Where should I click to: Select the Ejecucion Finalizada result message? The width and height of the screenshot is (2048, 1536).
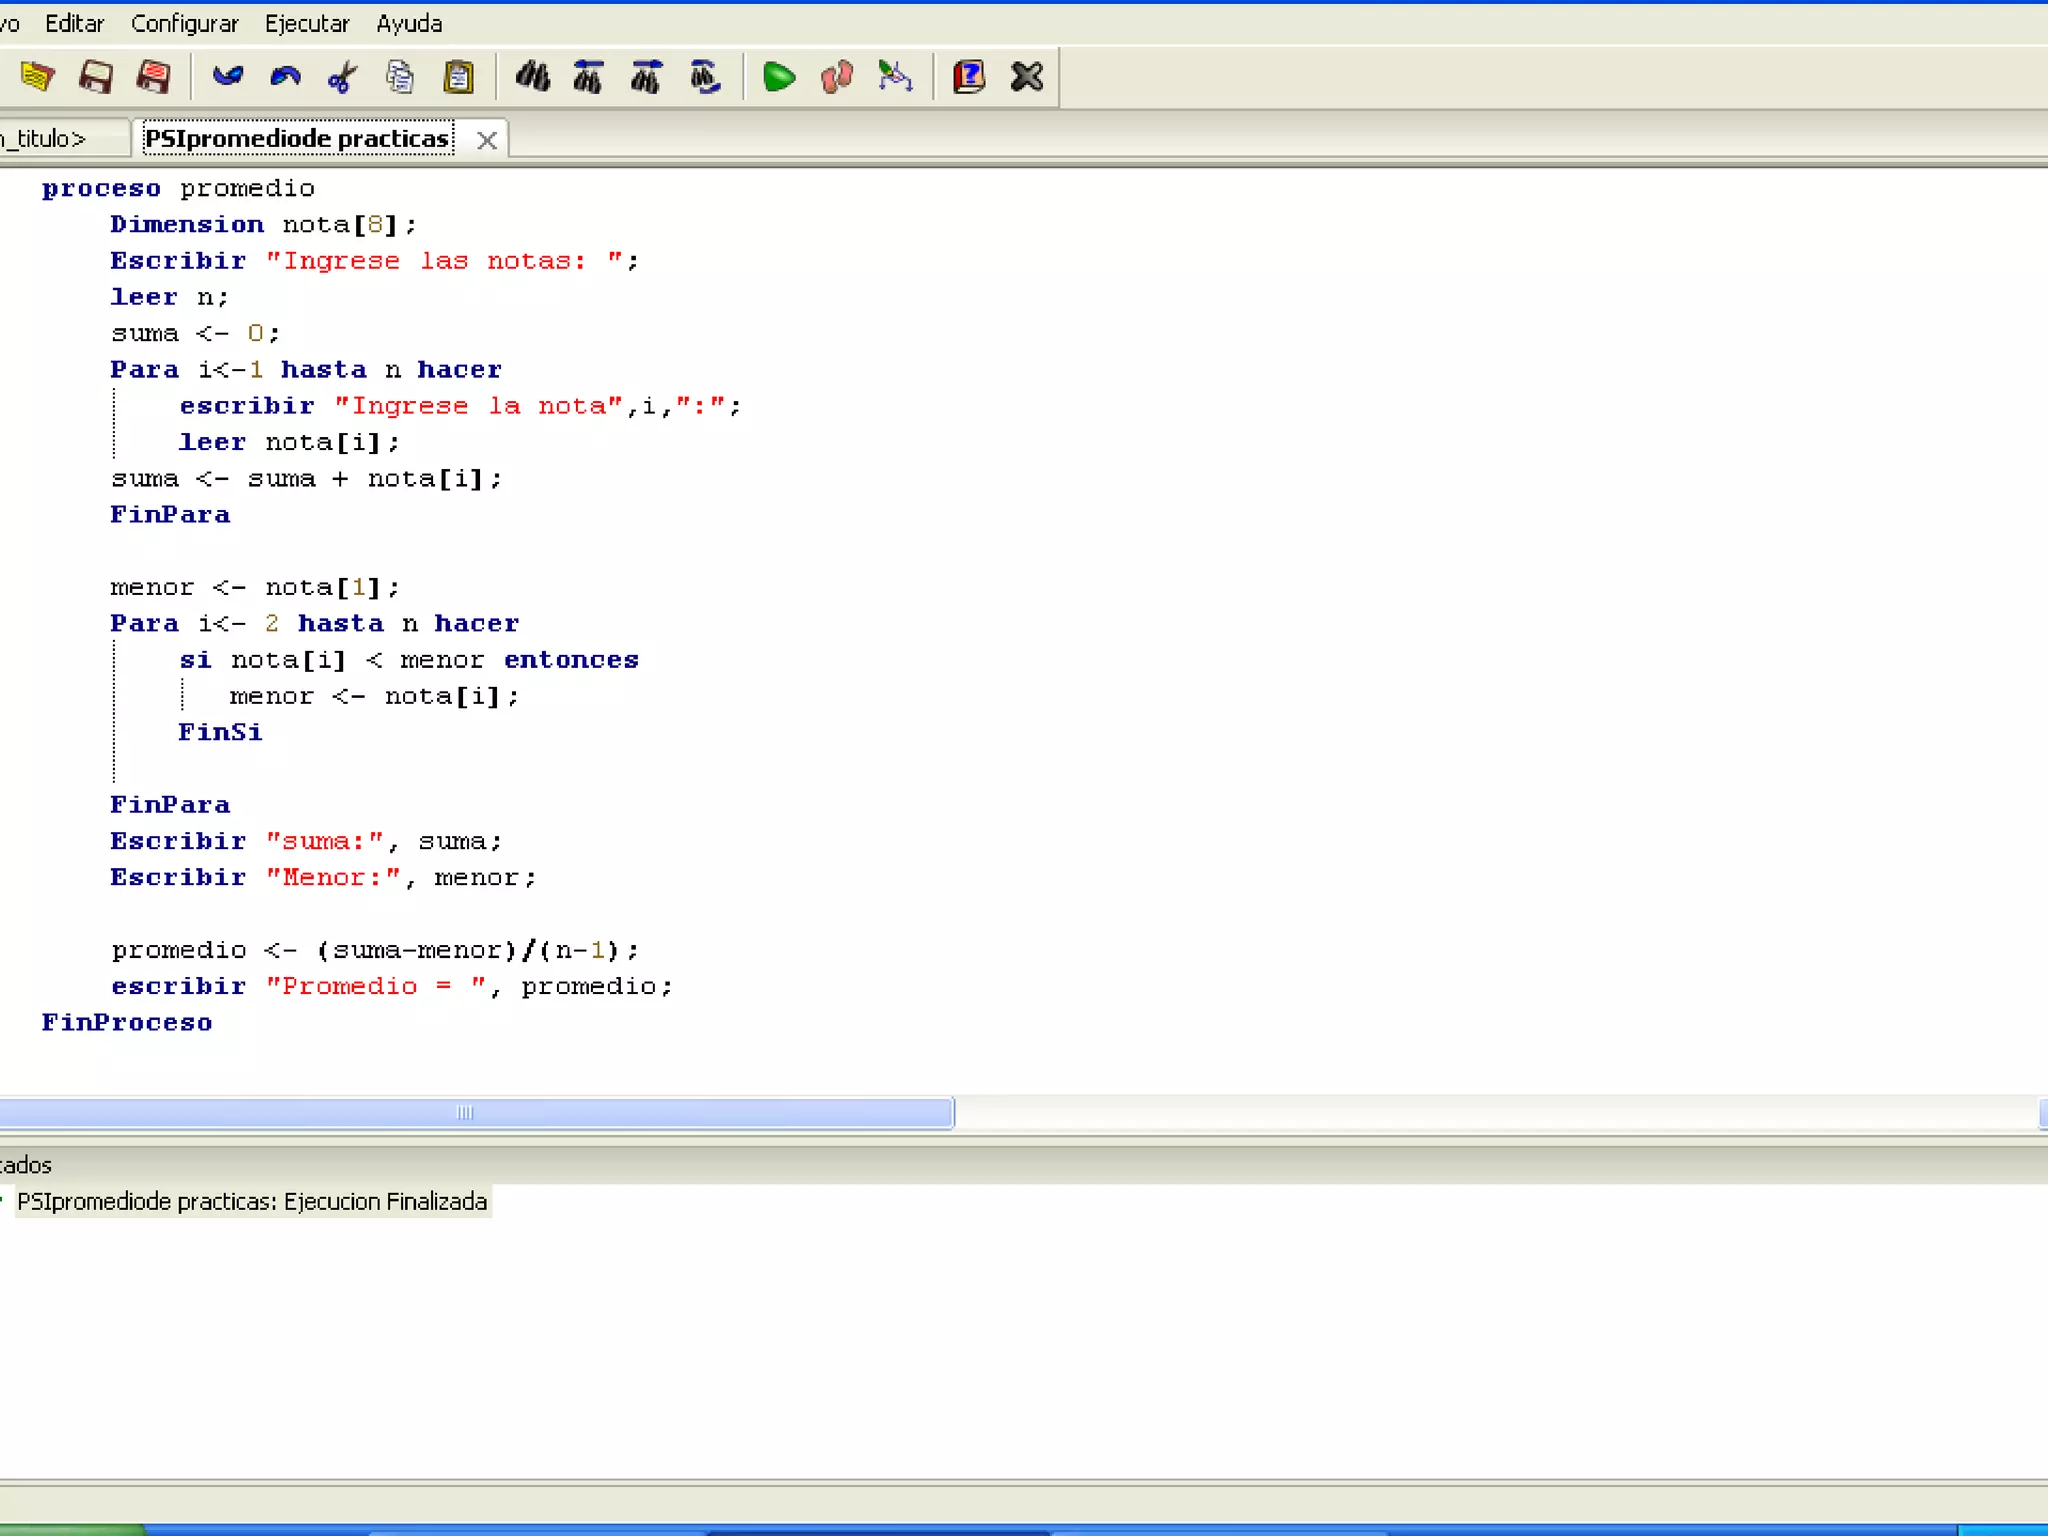(x=252, y=1201)
